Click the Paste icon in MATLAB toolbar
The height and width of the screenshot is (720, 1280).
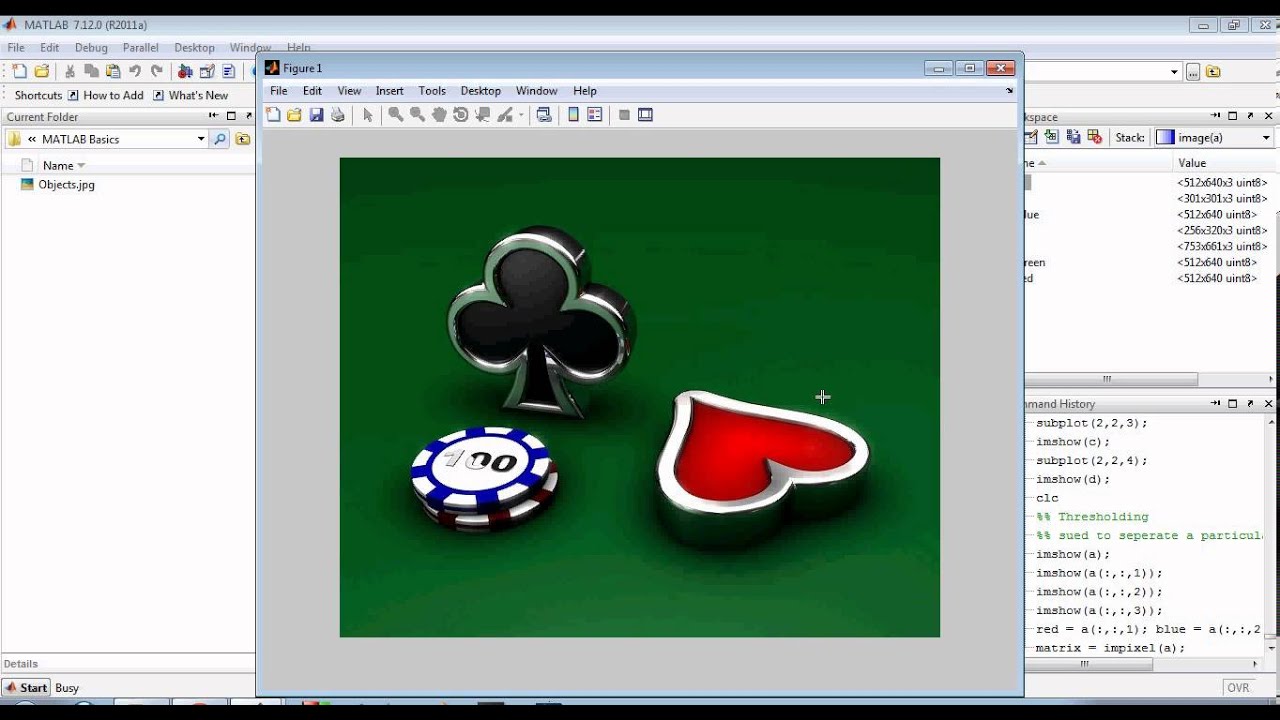pos(112,71)
